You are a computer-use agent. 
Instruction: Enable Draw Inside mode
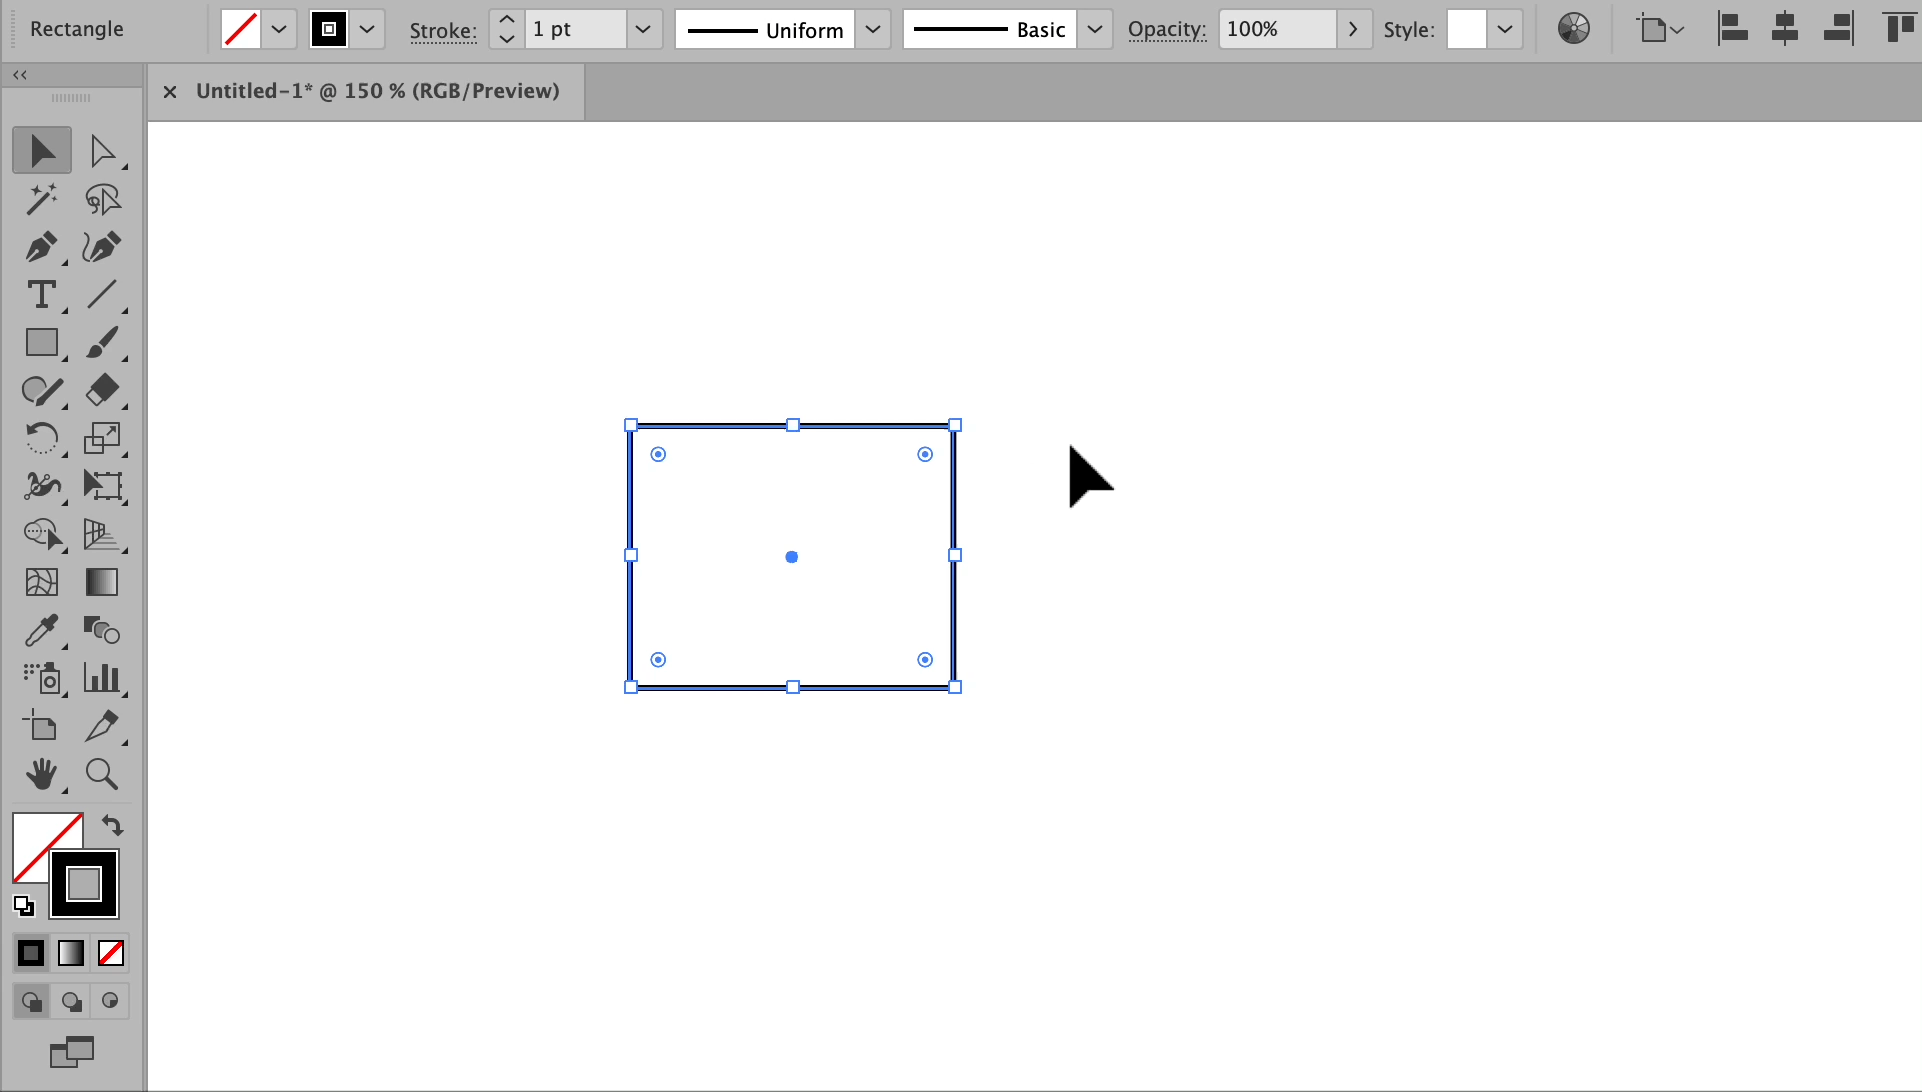[110, 1001]
